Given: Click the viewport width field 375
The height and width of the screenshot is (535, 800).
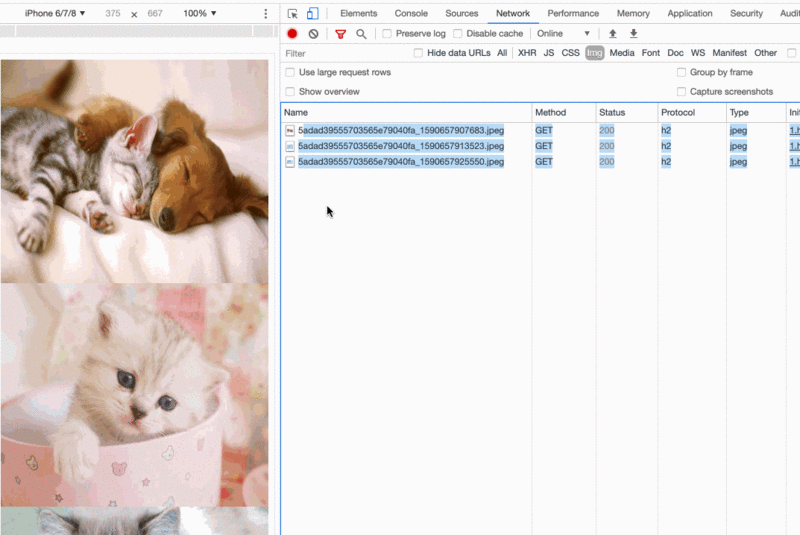Looking at the screenshot, I should point(113,13).
